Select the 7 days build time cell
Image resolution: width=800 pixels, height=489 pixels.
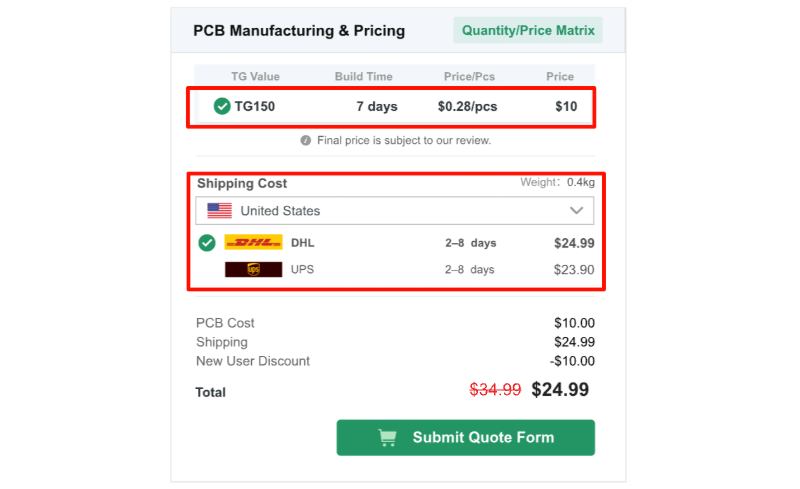click(377, 106)
